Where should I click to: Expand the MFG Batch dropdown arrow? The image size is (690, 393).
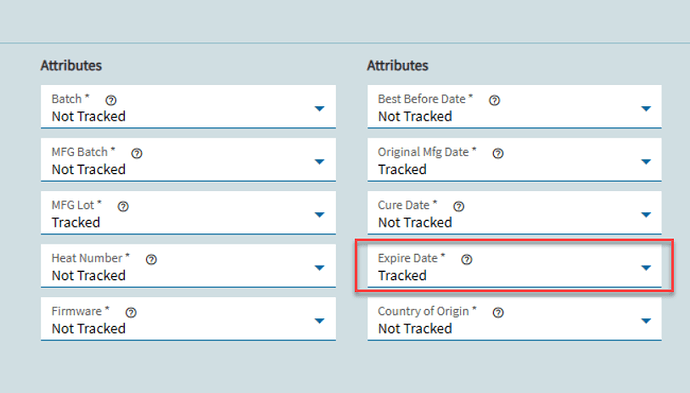[319, 162]
